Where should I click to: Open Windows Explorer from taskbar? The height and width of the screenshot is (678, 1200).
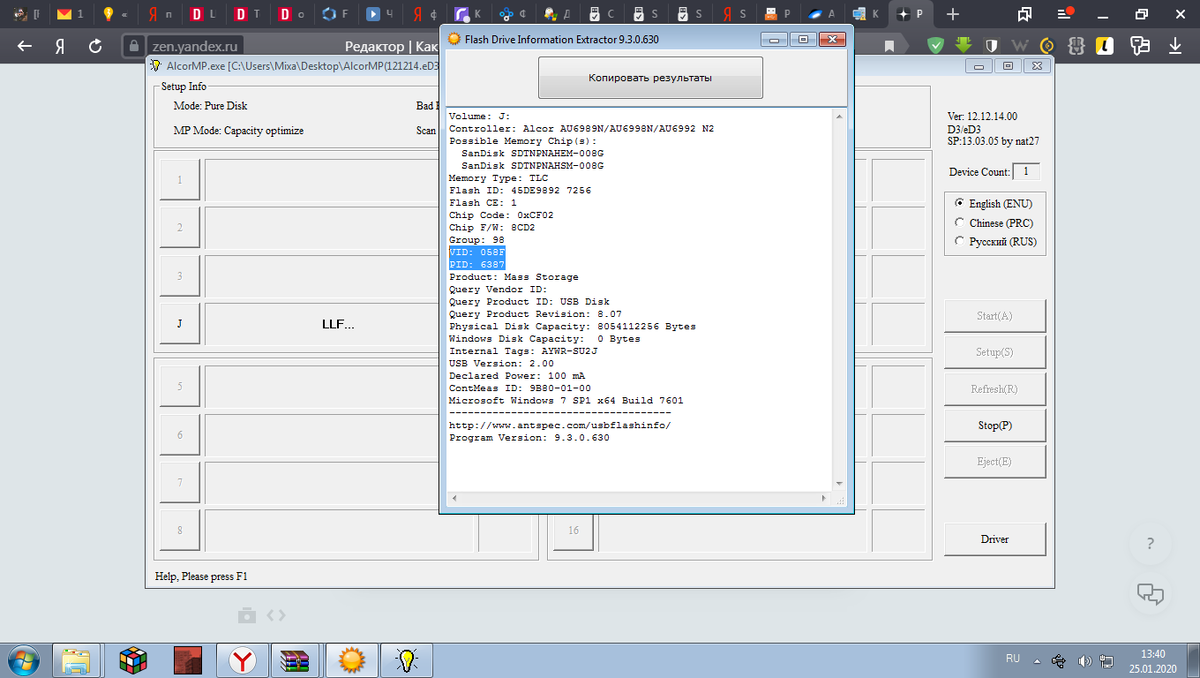pos(78,659)
